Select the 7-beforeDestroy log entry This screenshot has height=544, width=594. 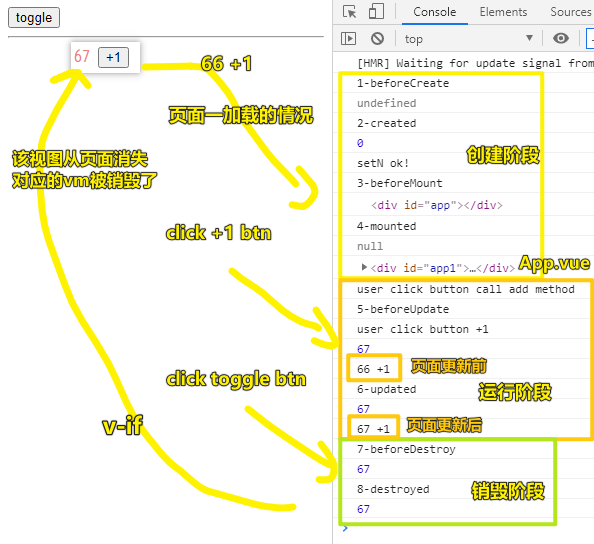pos(406,449)
